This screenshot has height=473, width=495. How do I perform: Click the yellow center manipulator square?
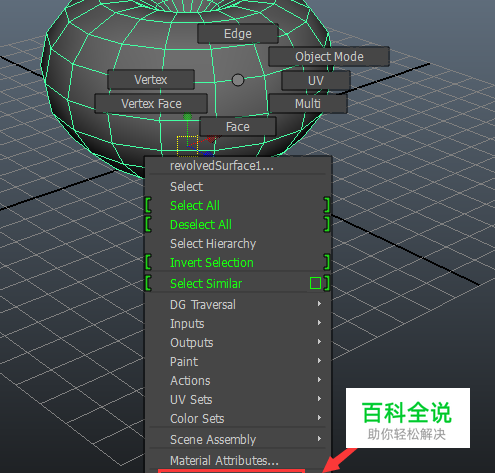(x=187, y=146)
